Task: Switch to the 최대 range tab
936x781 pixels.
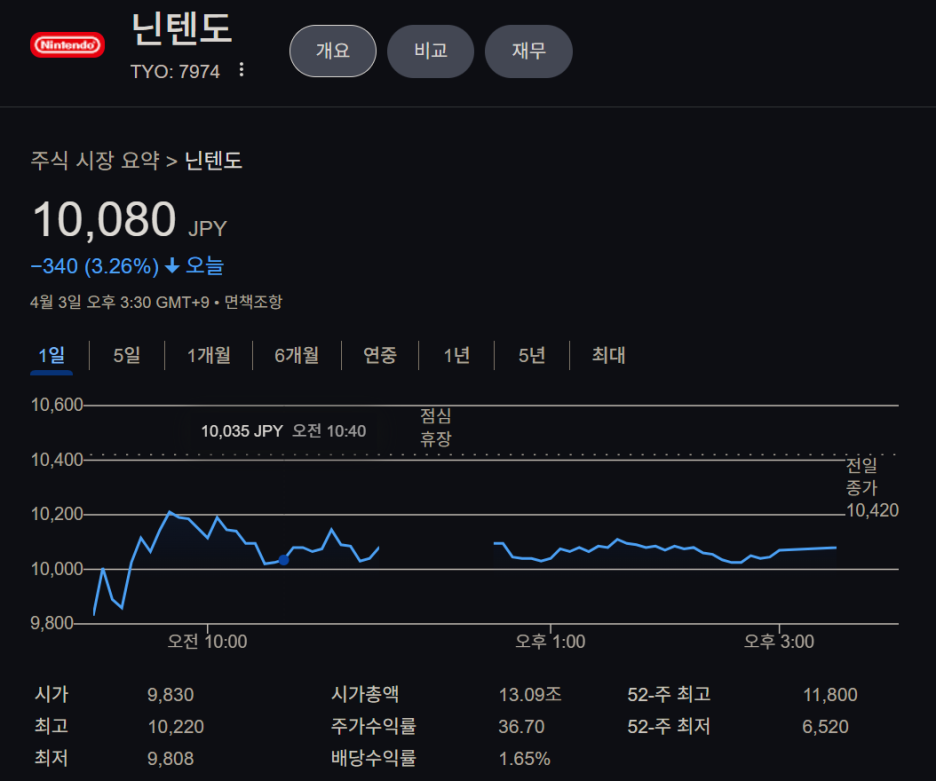Action: point(608,355)
